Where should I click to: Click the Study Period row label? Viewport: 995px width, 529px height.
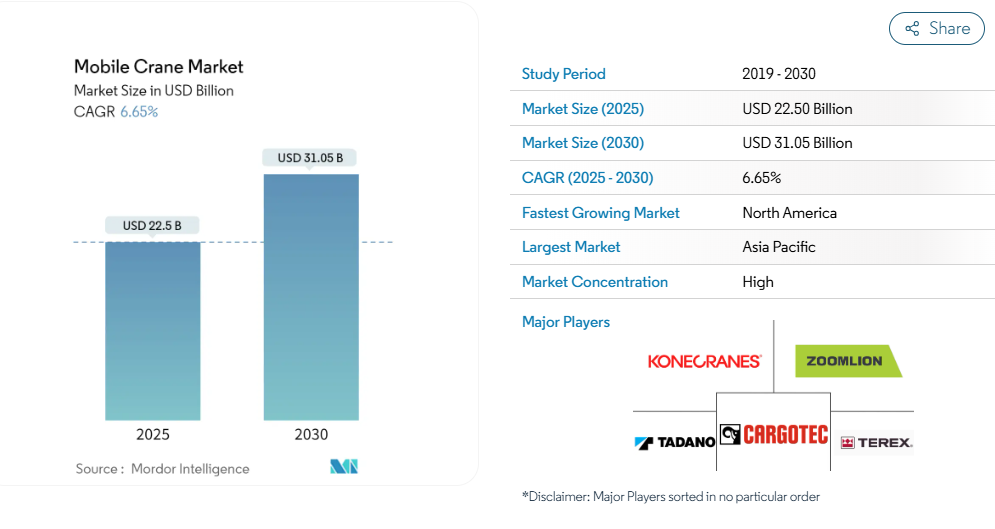coord(563,74)
